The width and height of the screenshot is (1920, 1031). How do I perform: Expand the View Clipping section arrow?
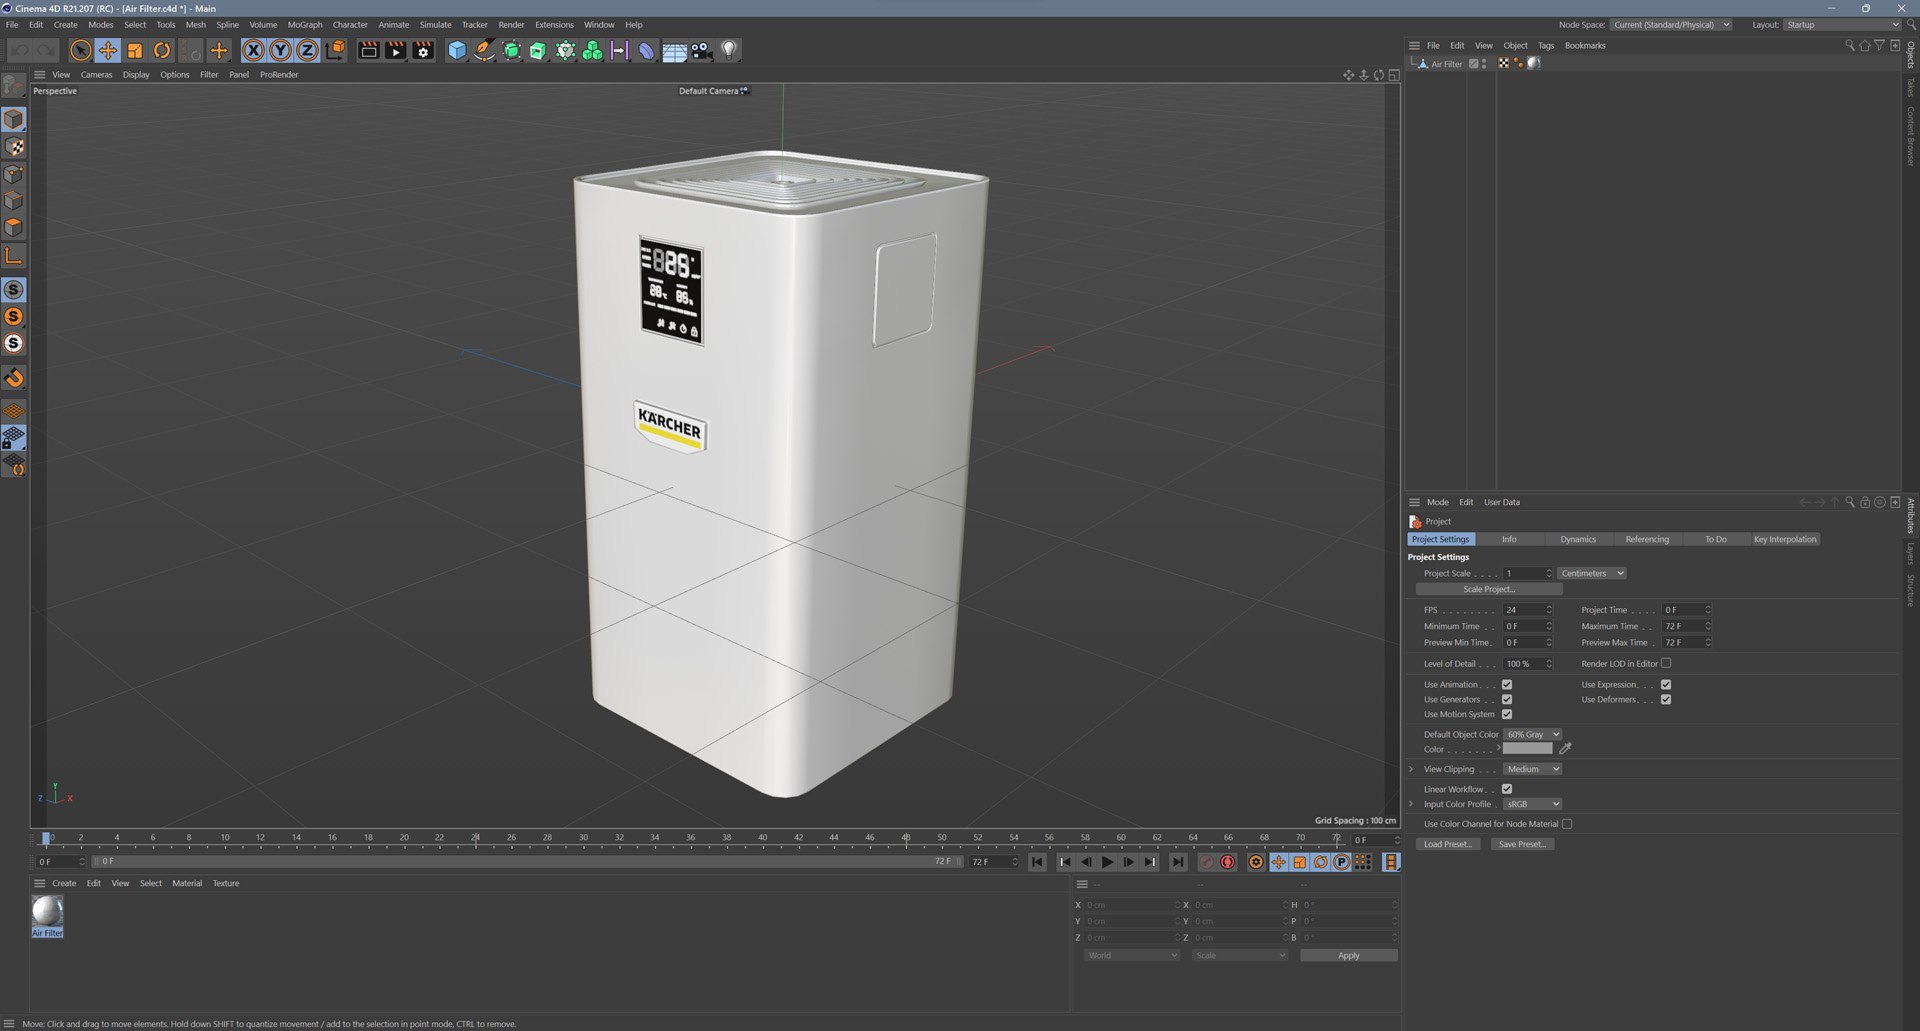1411,769
